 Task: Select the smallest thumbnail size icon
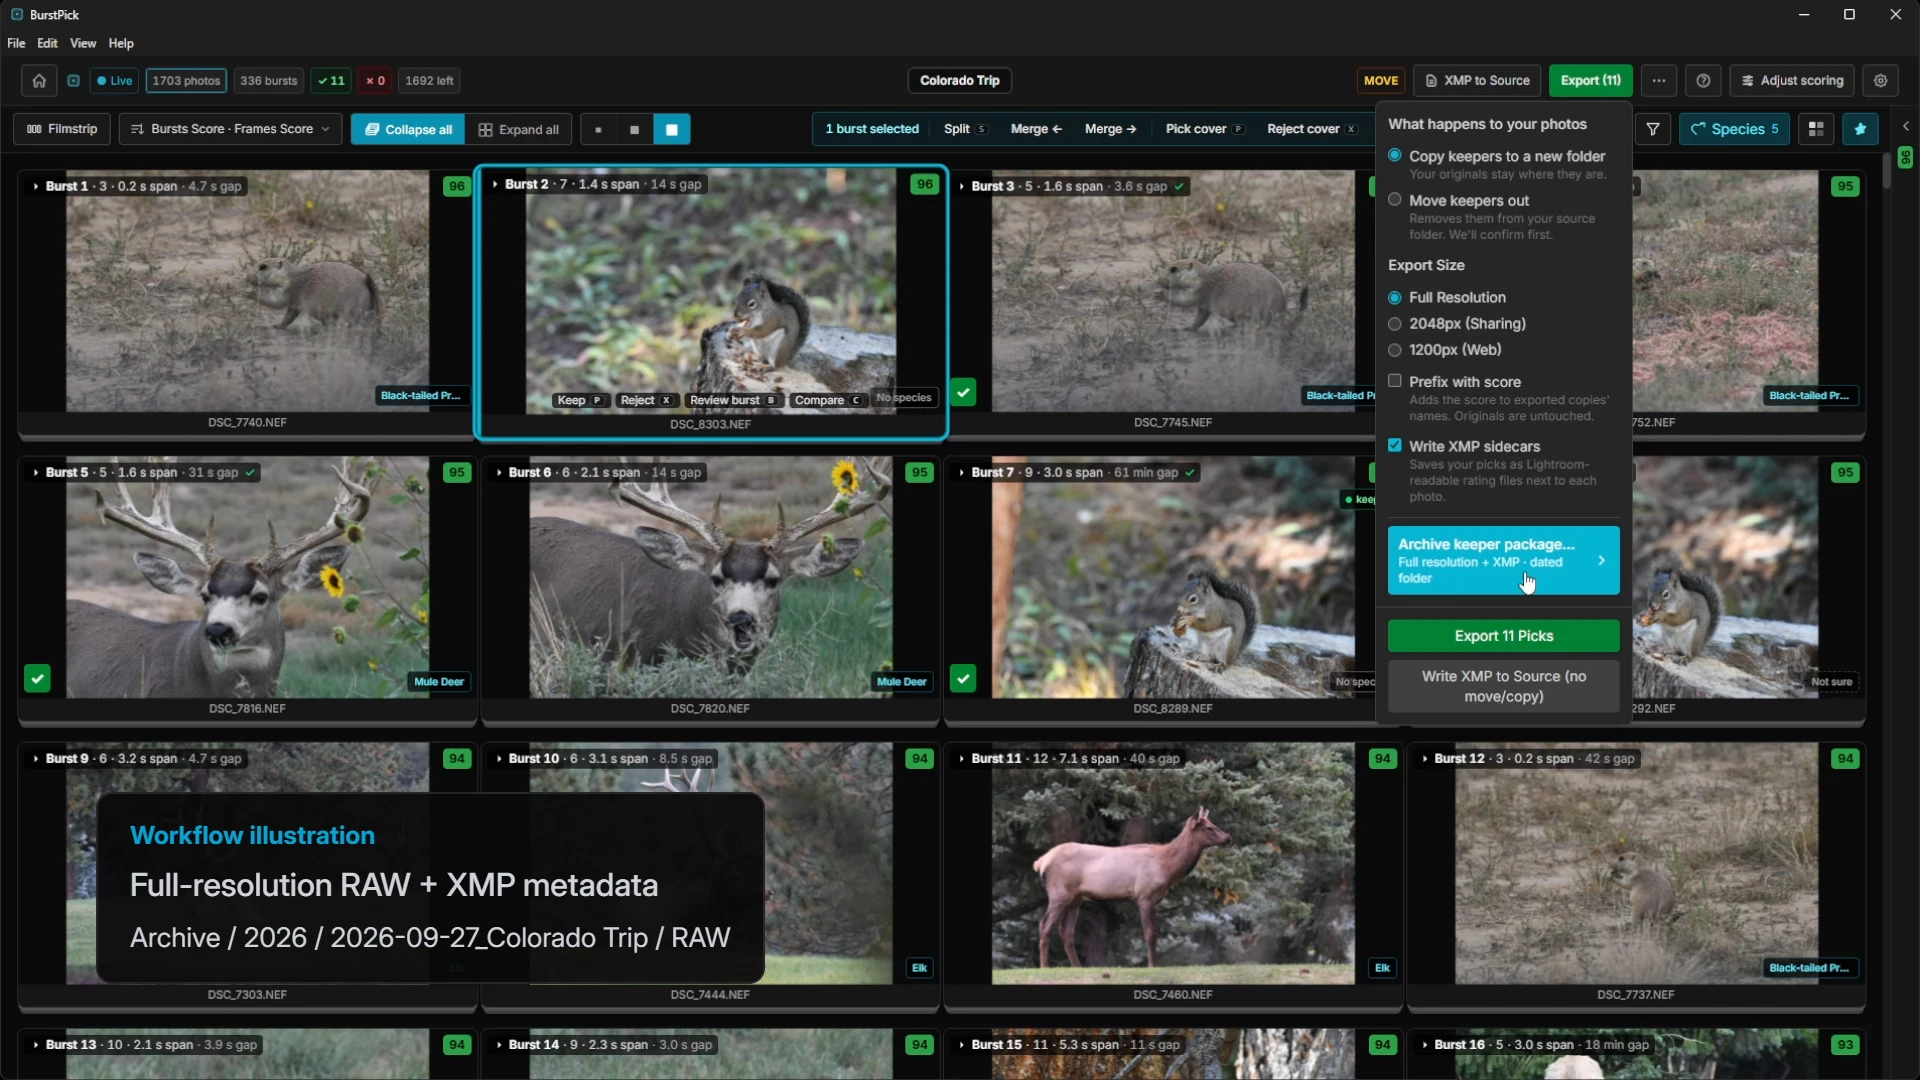tap(598, 130)
